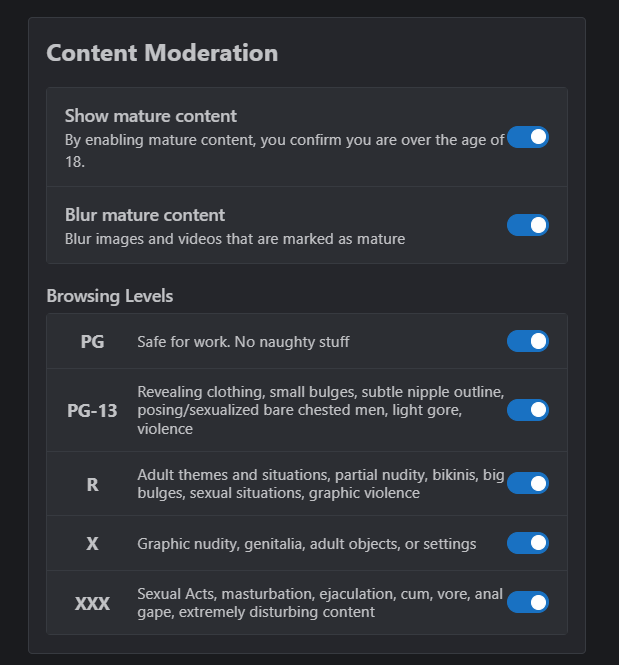The height and width of the screenshot is (665, 619).
Task: Toggle the Show mature content switch
Action: tap(527, 137)
